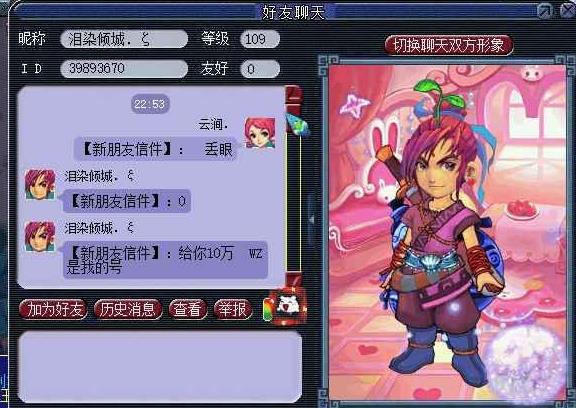Click the green-red color bar icon

pyautogui.click(x=268, y=309)
